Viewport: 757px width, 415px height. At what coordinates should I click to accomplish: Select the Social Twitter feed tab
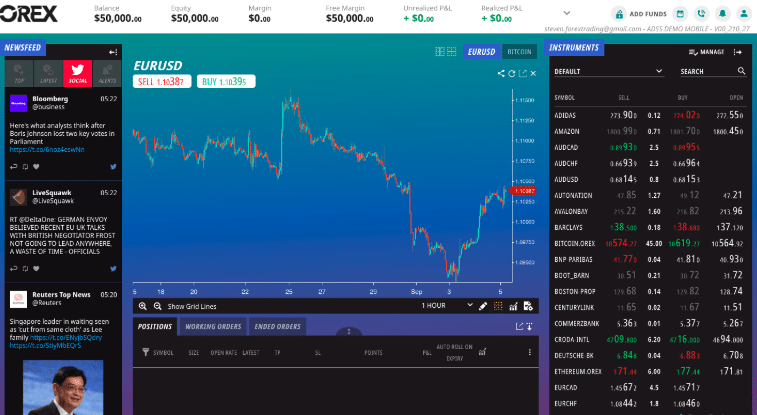77,73
